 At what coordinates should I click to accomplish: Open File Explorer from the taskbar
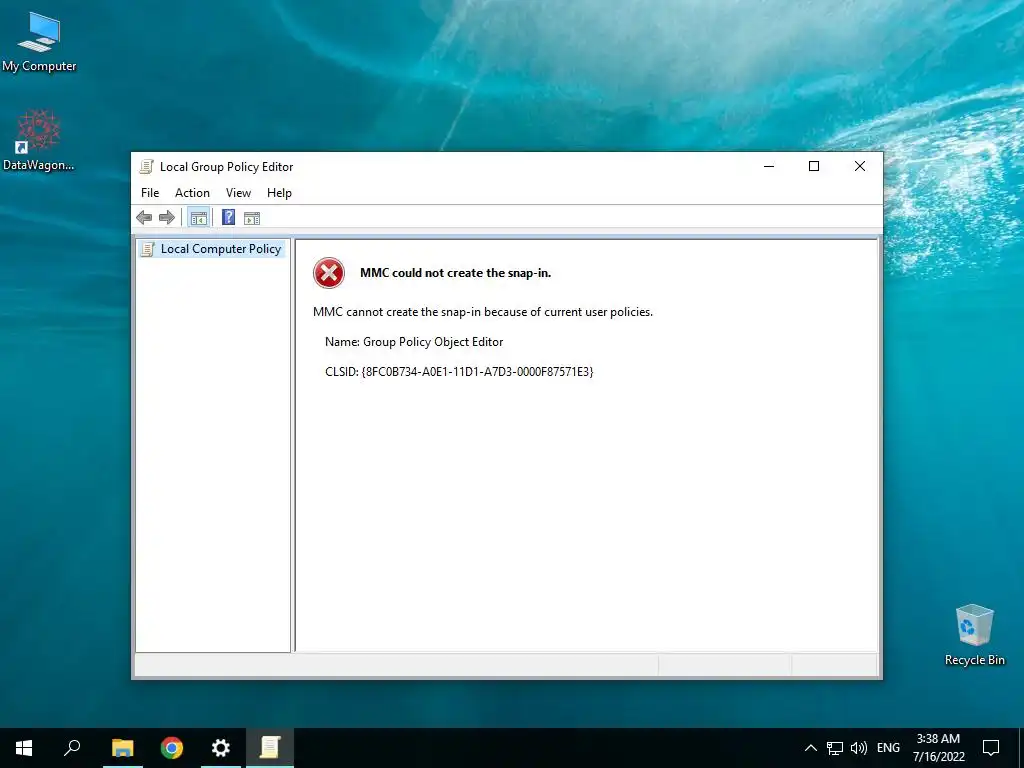(x=122, y=748)
